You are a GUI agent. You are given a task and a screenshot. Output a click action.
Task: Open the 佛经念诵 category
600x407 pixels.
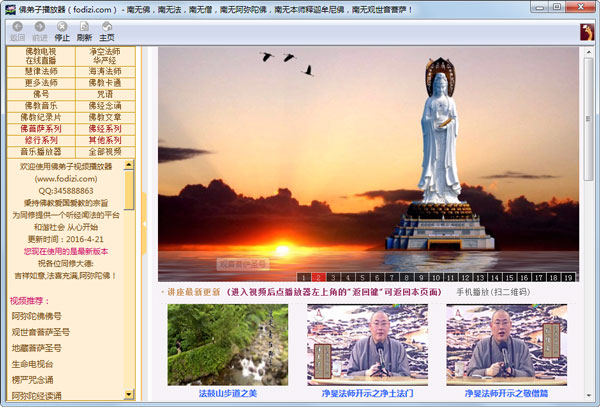pyautogui.click(x=105, y=106)
